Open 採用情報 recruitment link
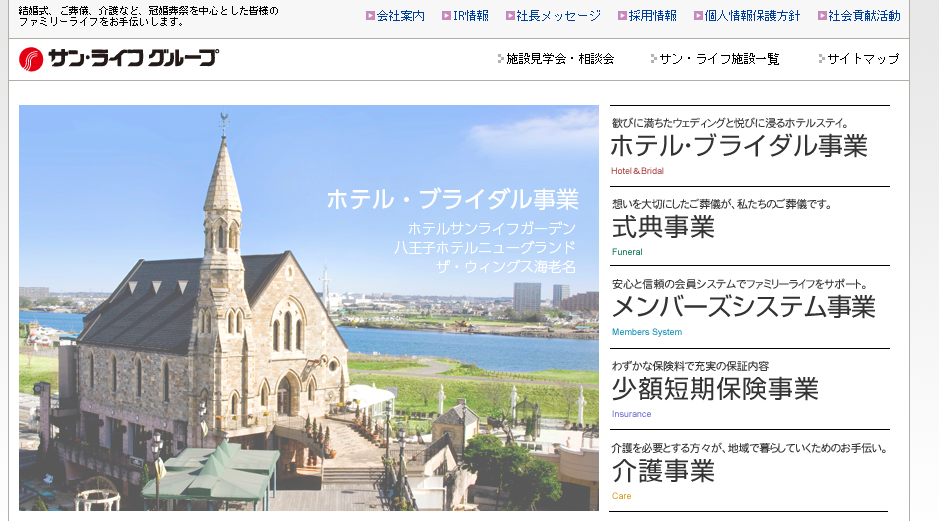Image resolution: width=939 pixels, height=521 pixels. point(653,16)
